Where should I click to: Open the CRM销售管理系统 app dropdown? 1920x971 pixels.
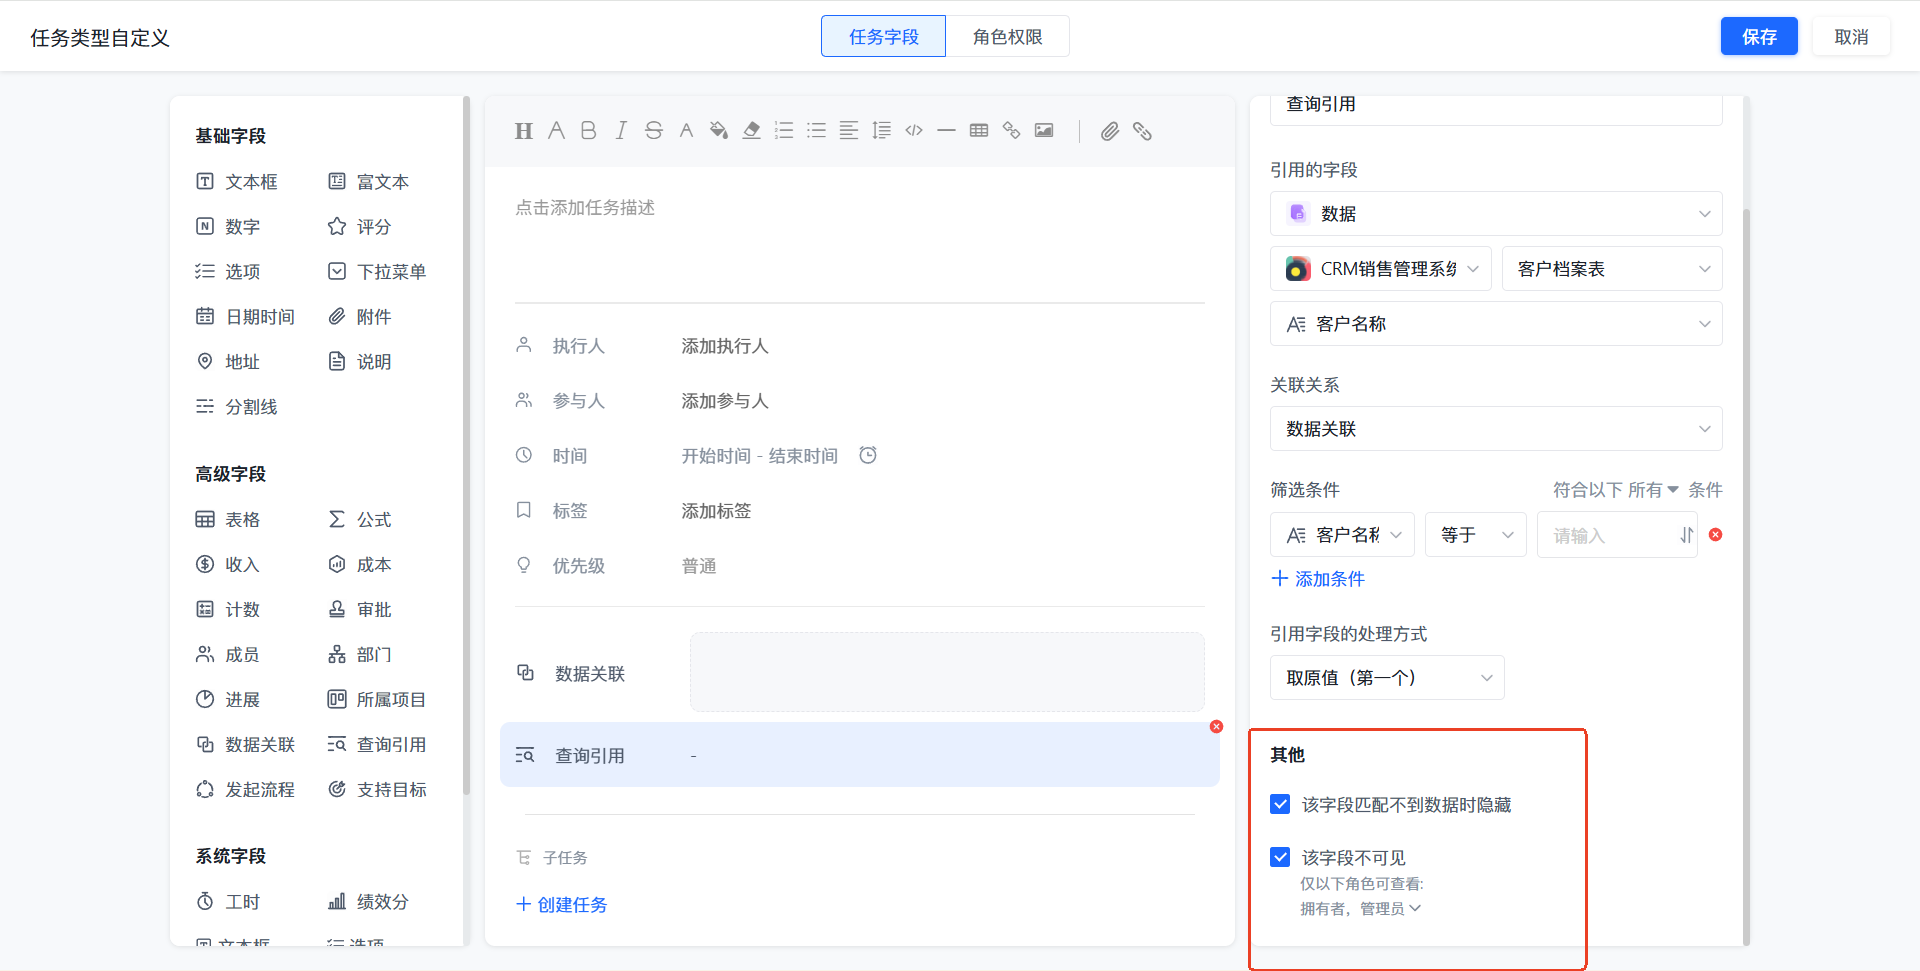pos(1381,269)
